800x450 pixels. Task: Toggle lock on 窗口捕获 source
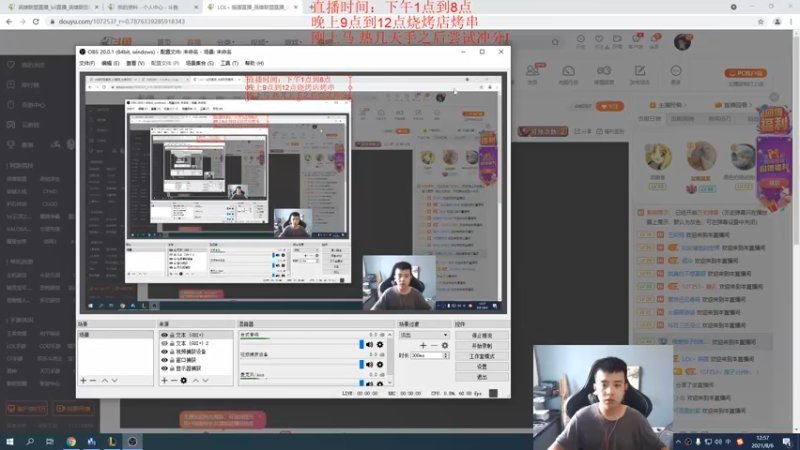point(172,360)
